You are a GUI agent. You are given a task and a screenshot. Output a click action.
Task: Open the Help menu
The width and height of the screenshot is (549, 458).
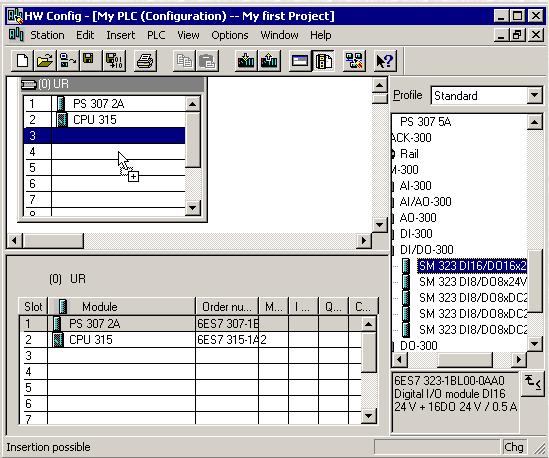pyautogui.click(x=321, y=35)
